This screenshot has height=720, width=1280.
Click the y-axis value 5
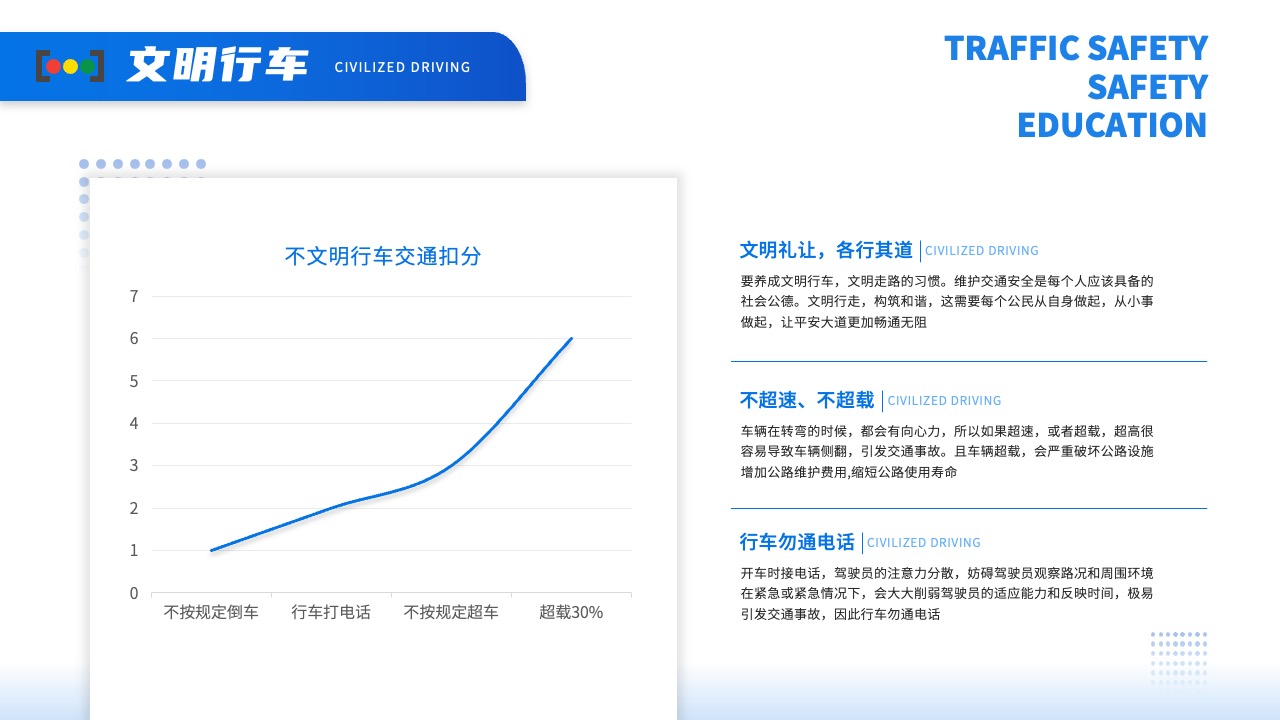point(134,381)
